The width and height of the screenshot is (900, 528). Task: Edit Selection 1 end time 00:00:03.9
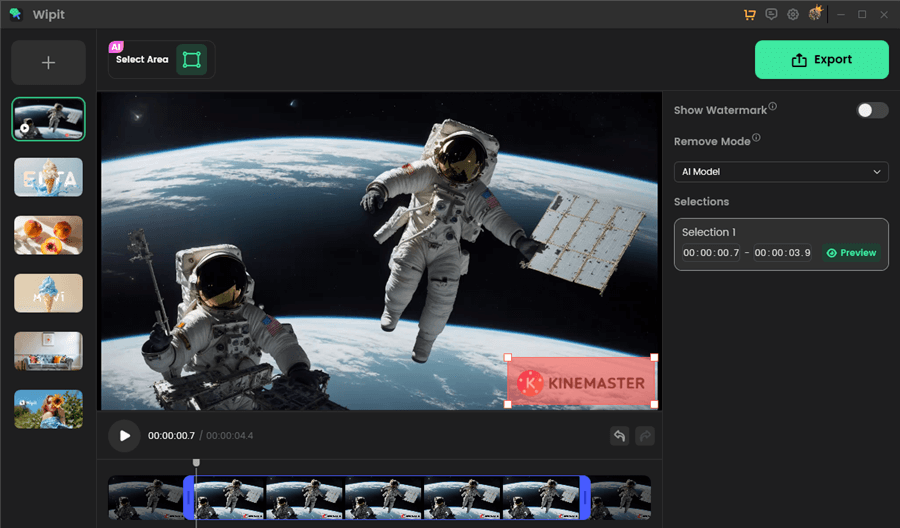pyautogui.click(x=782, y=253)
